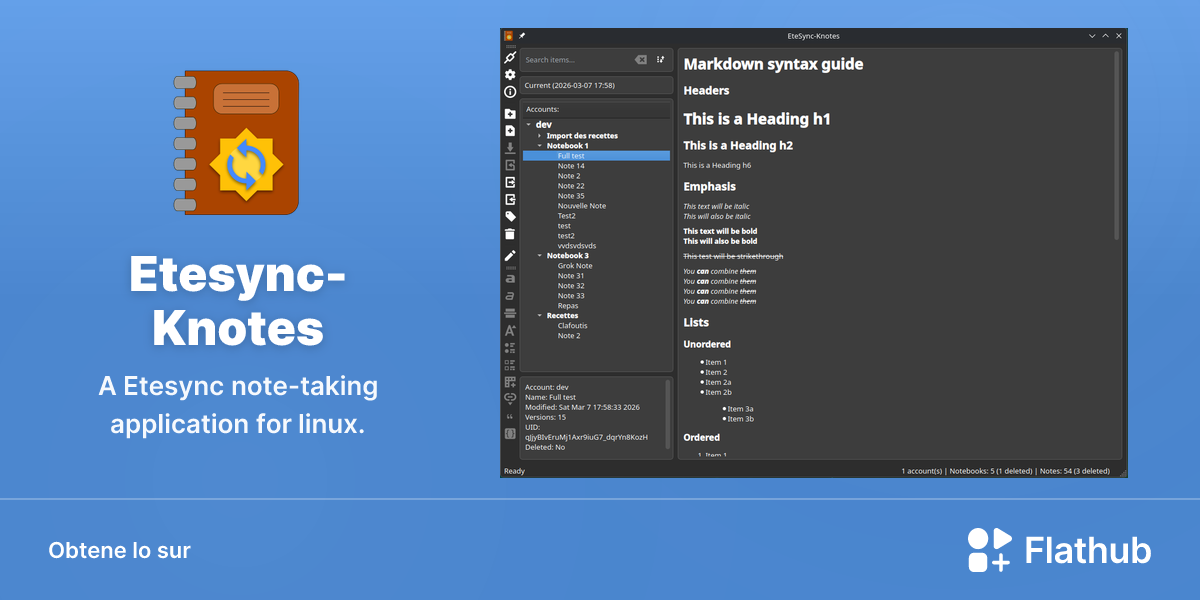Screen dimensions: 1200x600
Task: Click the trash delete icon
Action: tap(510, 234)
